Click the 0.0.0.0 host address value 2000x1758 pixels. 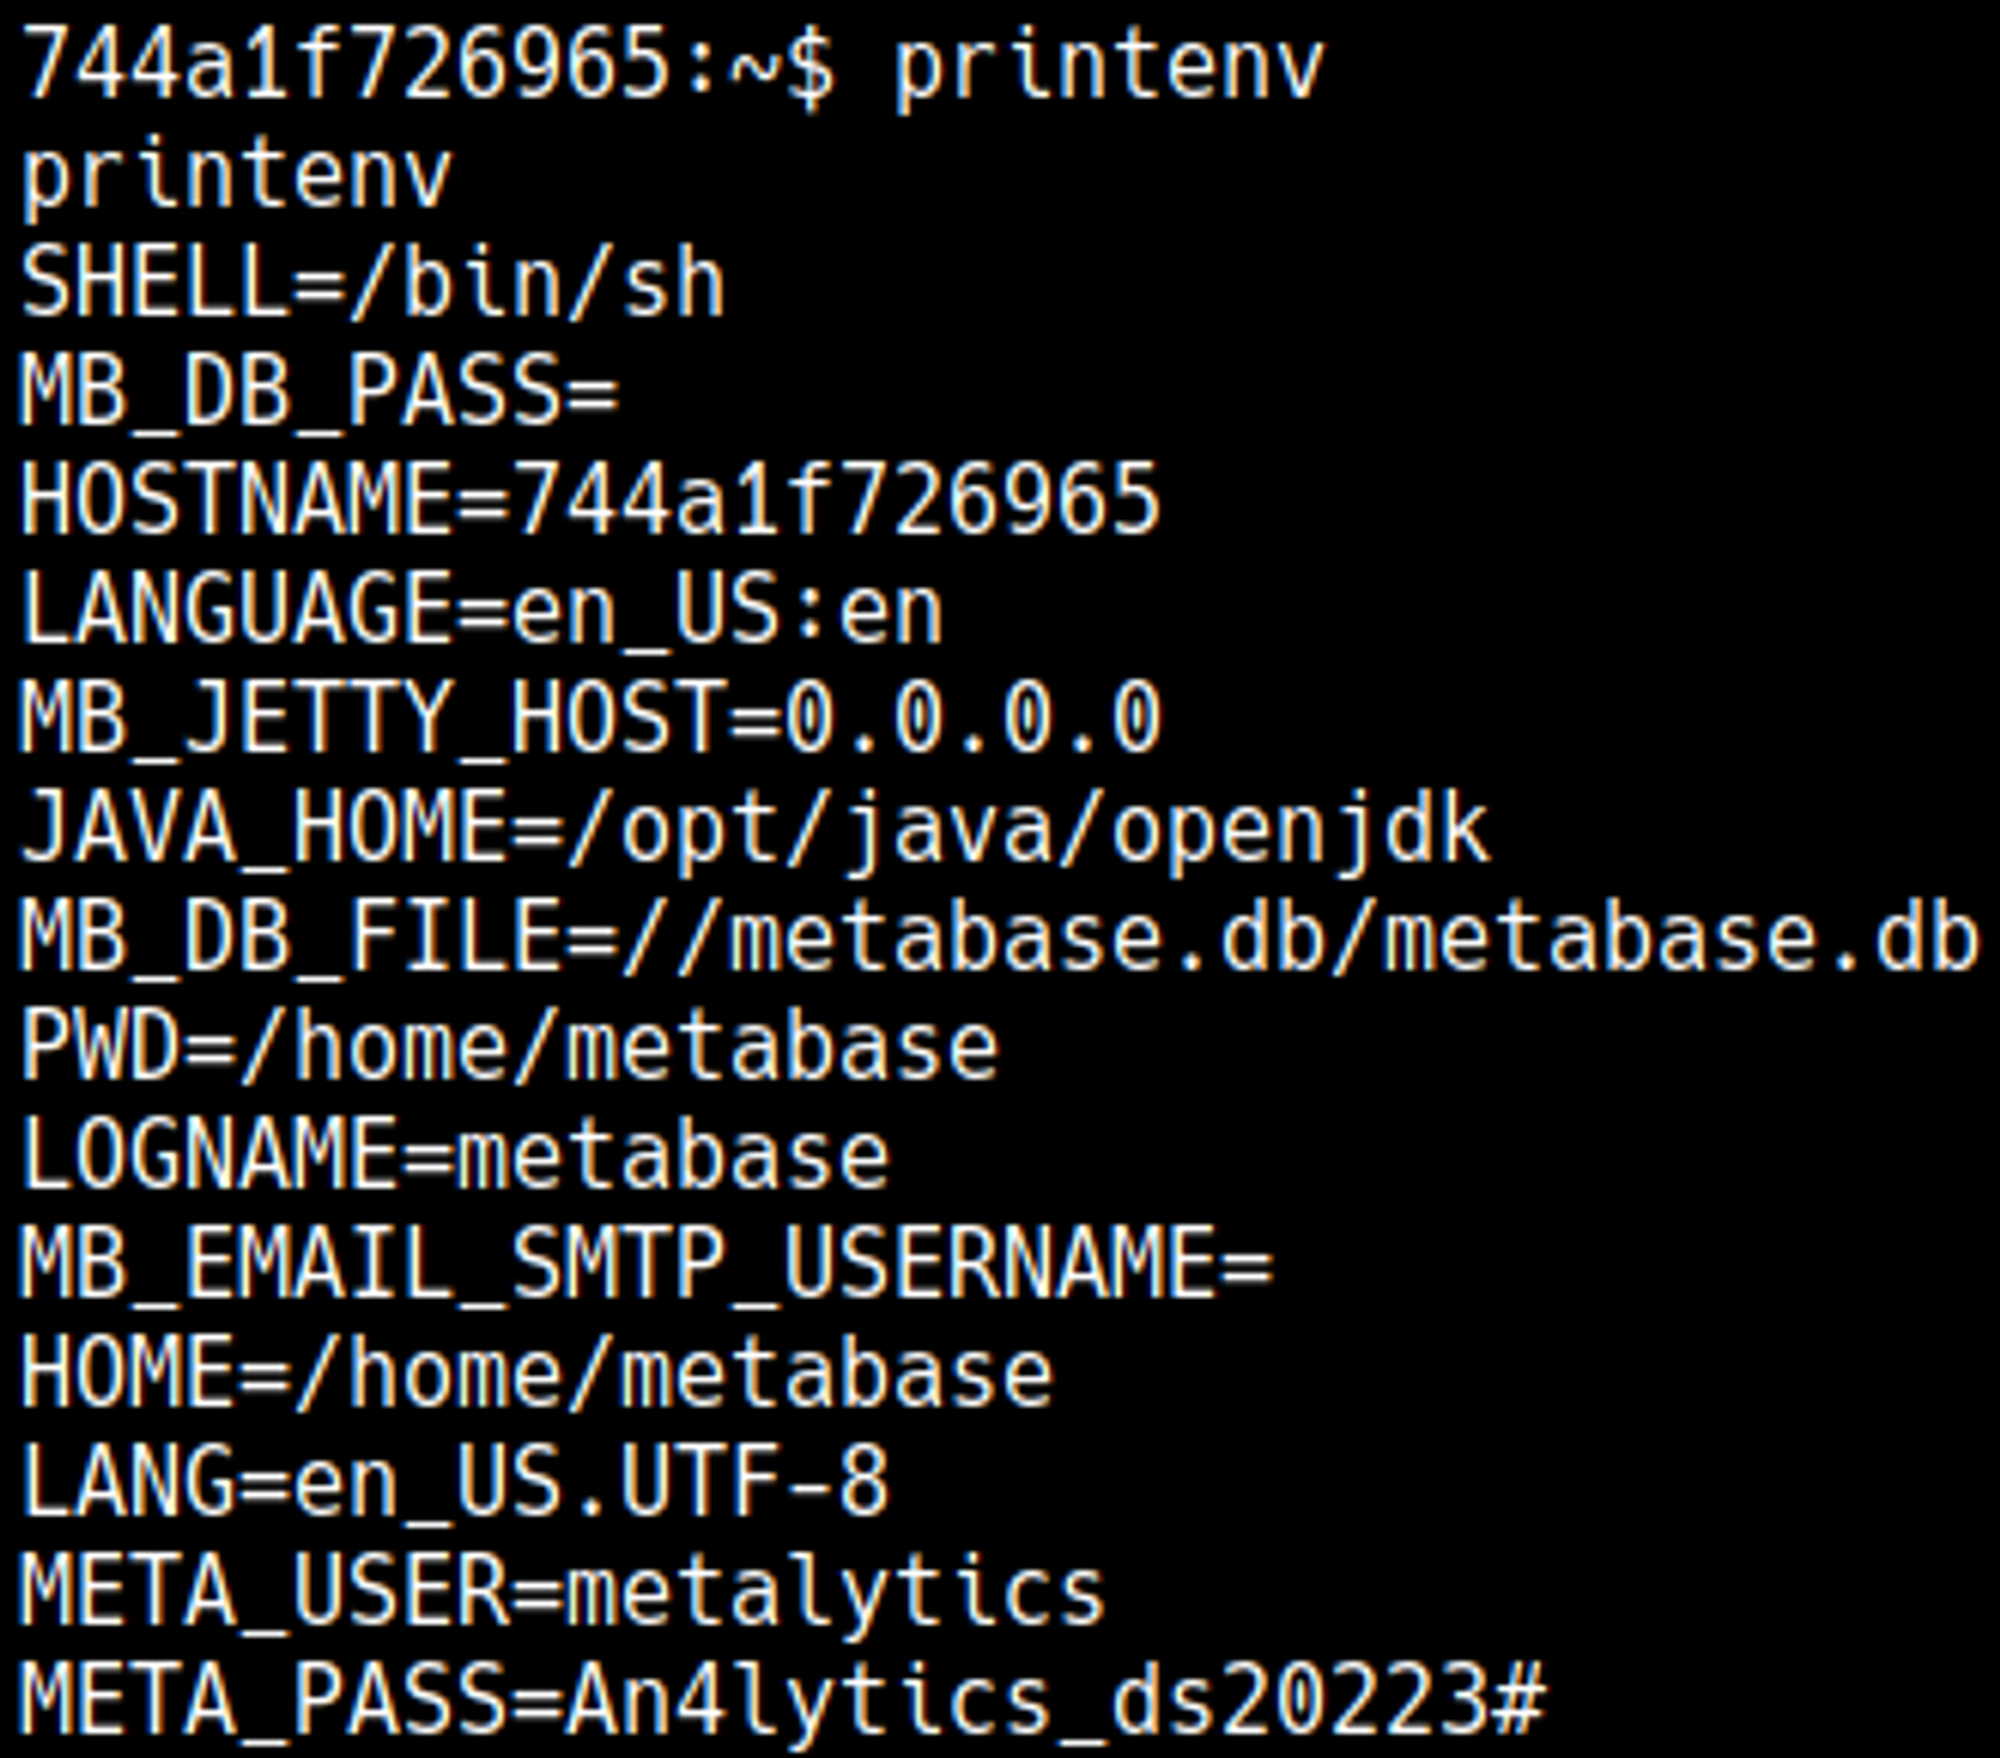pos(973,718)
